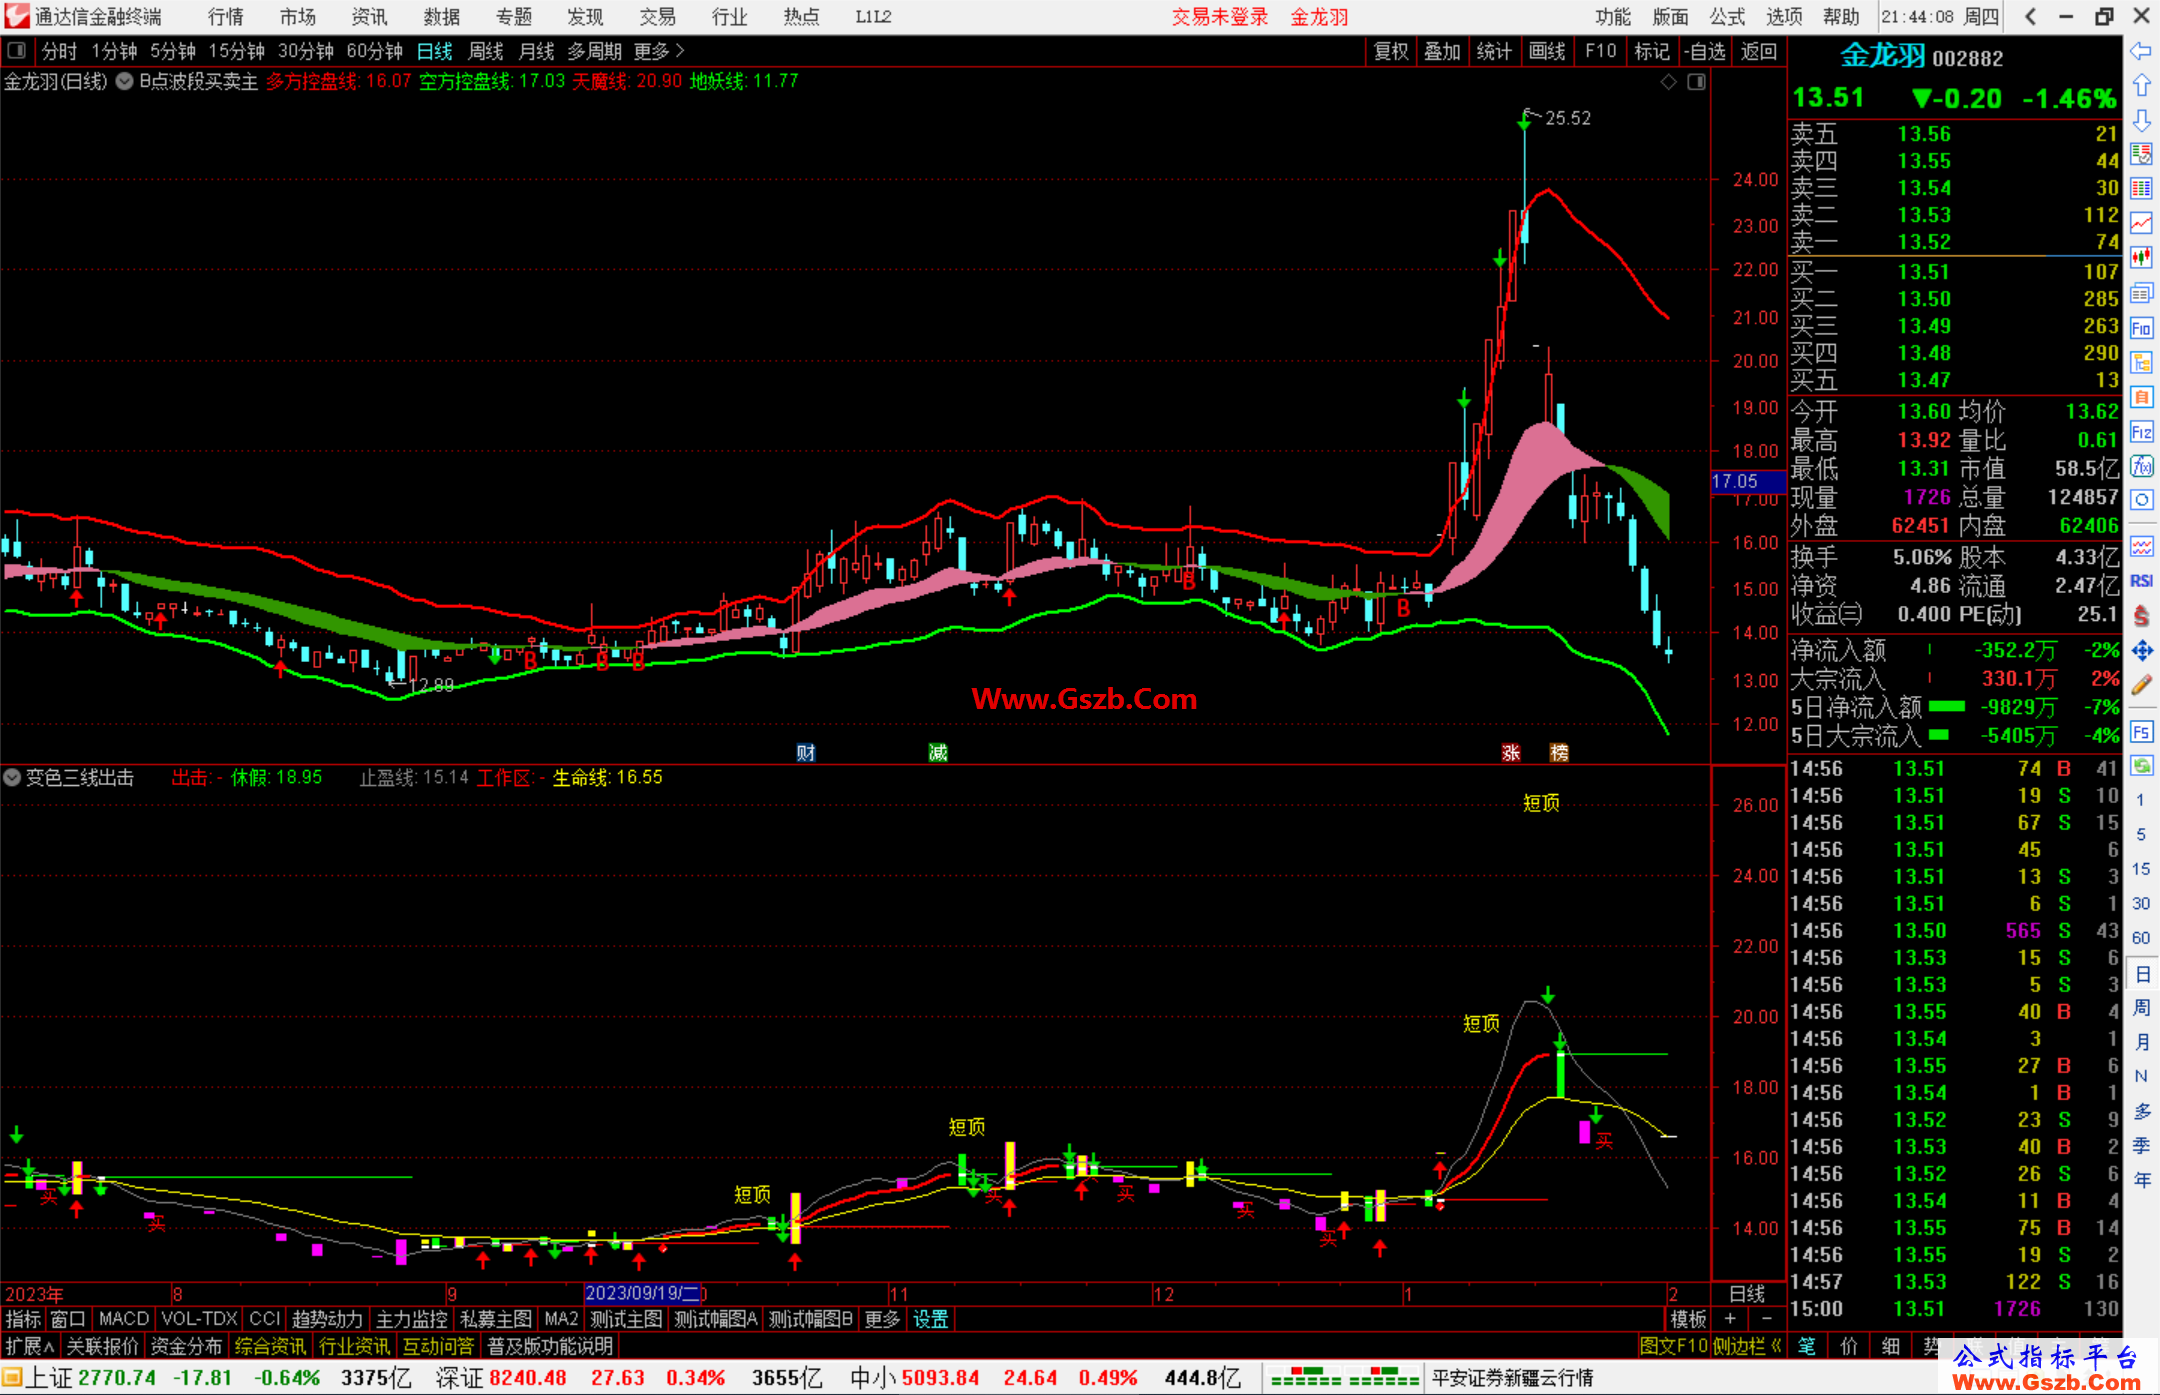Expand the 扩展 panel arrow

click(x=30, y=1346)
